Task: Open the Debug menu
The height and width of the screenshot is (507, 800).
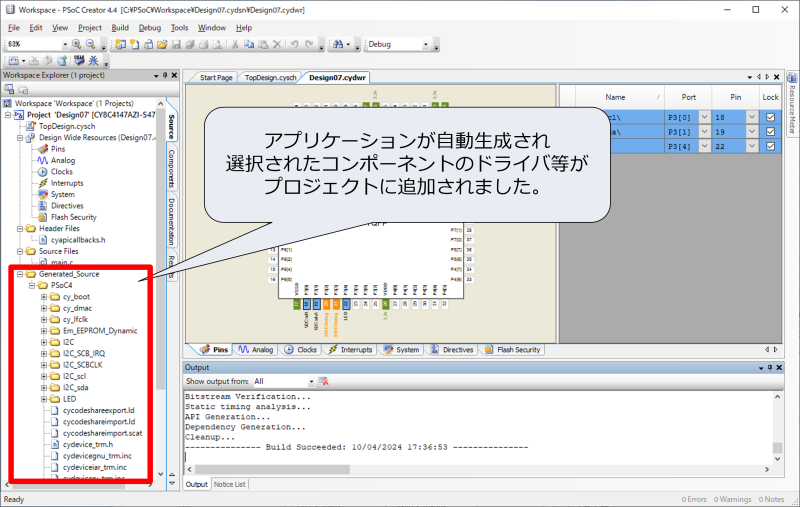Action: [149, 28]
